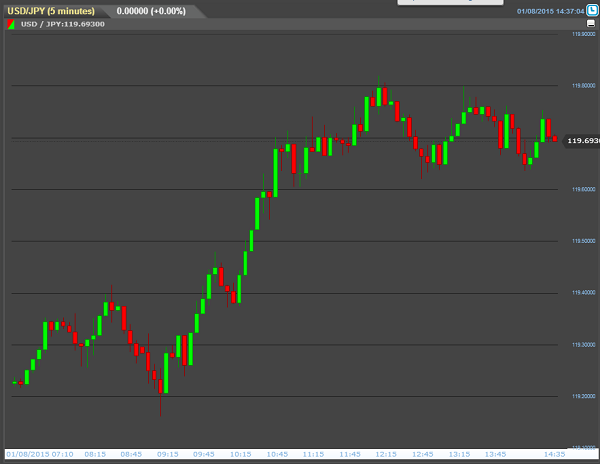
Task: Click the 14:35 time axis label
Action: pyautogui.click(x=554, y=454)
